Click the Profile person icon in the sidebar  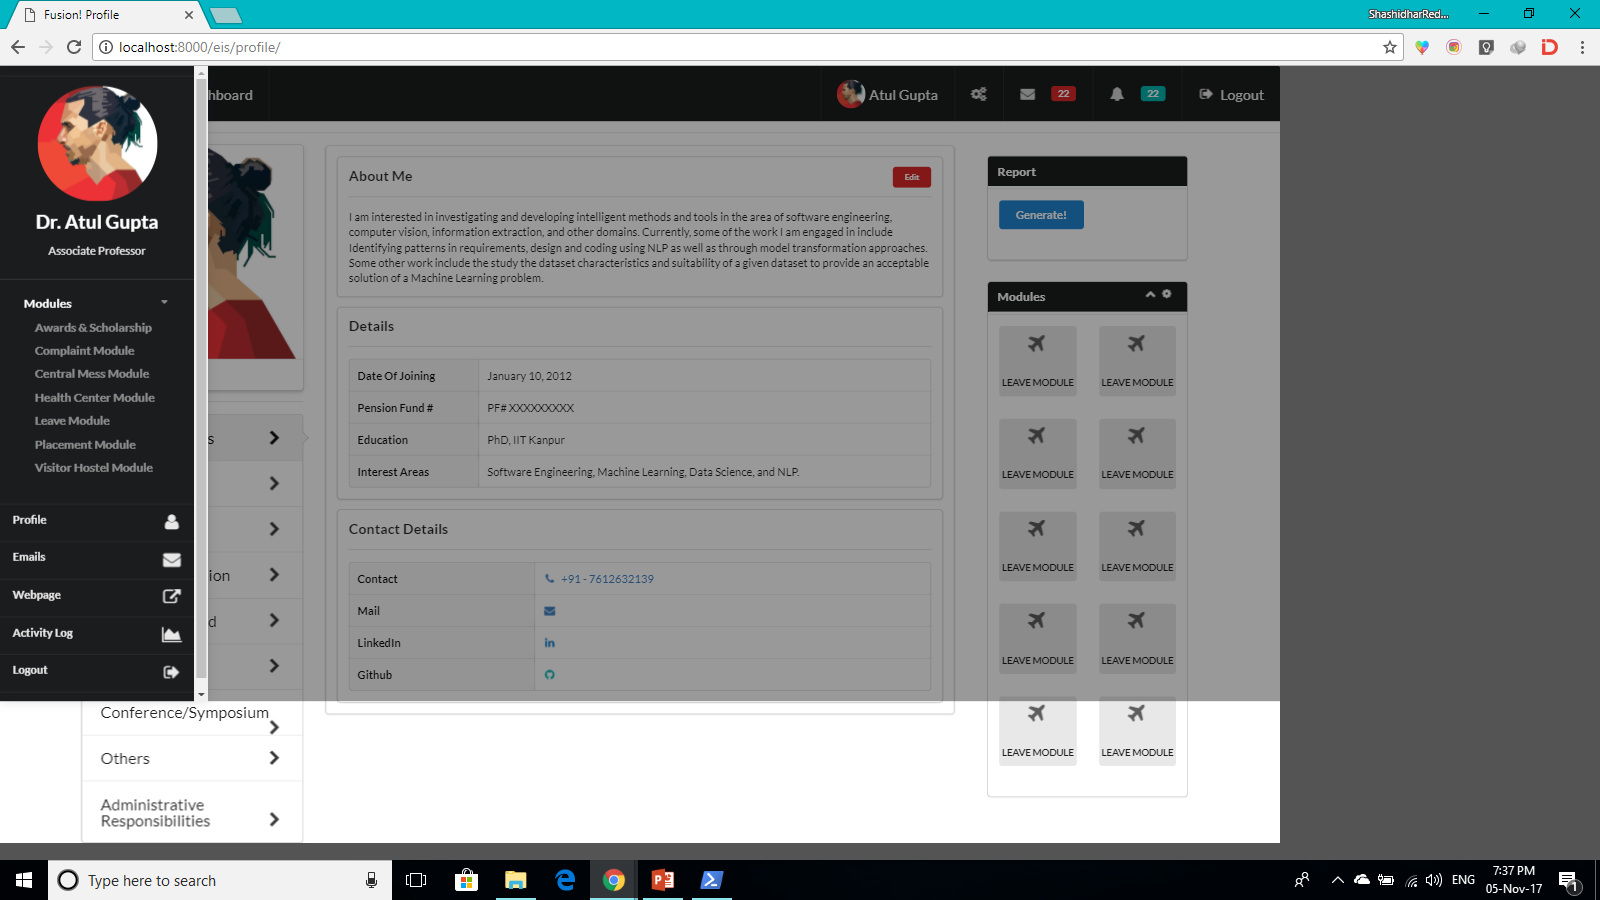pos(170,521)
